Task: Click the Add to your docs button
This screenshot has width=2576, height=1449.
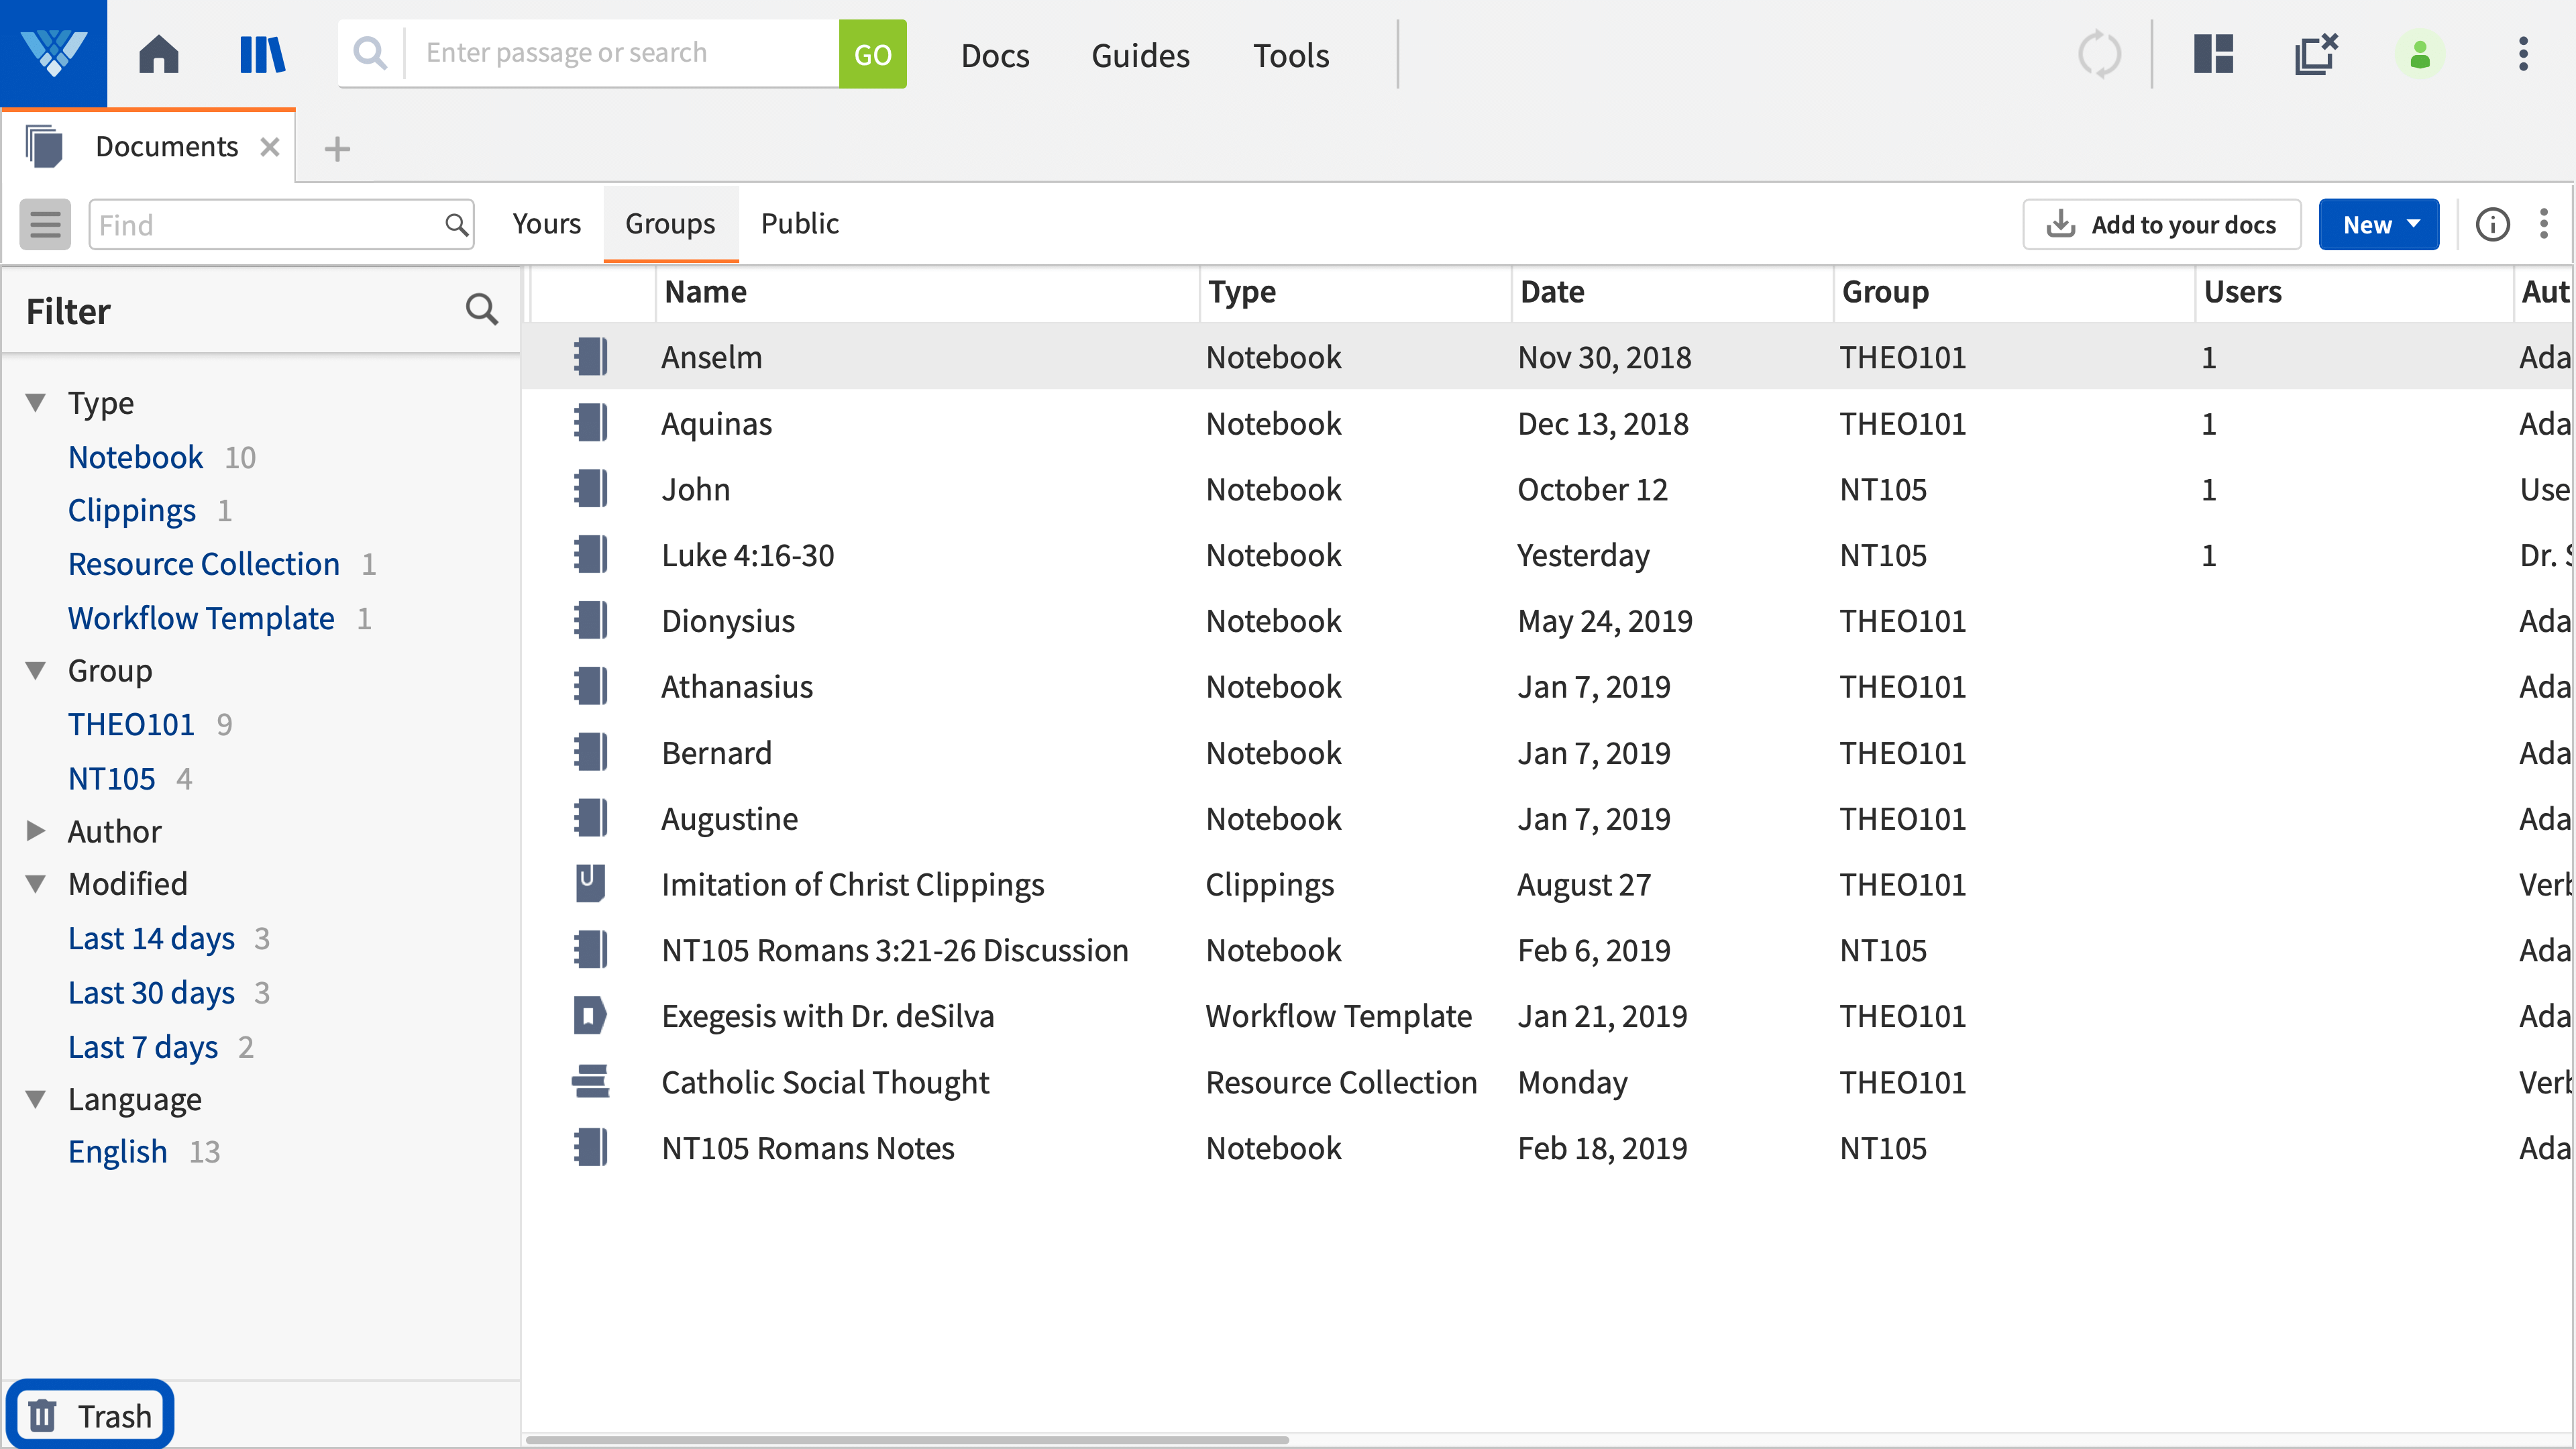Action: pyautogui.click(x=2161, y=224)
